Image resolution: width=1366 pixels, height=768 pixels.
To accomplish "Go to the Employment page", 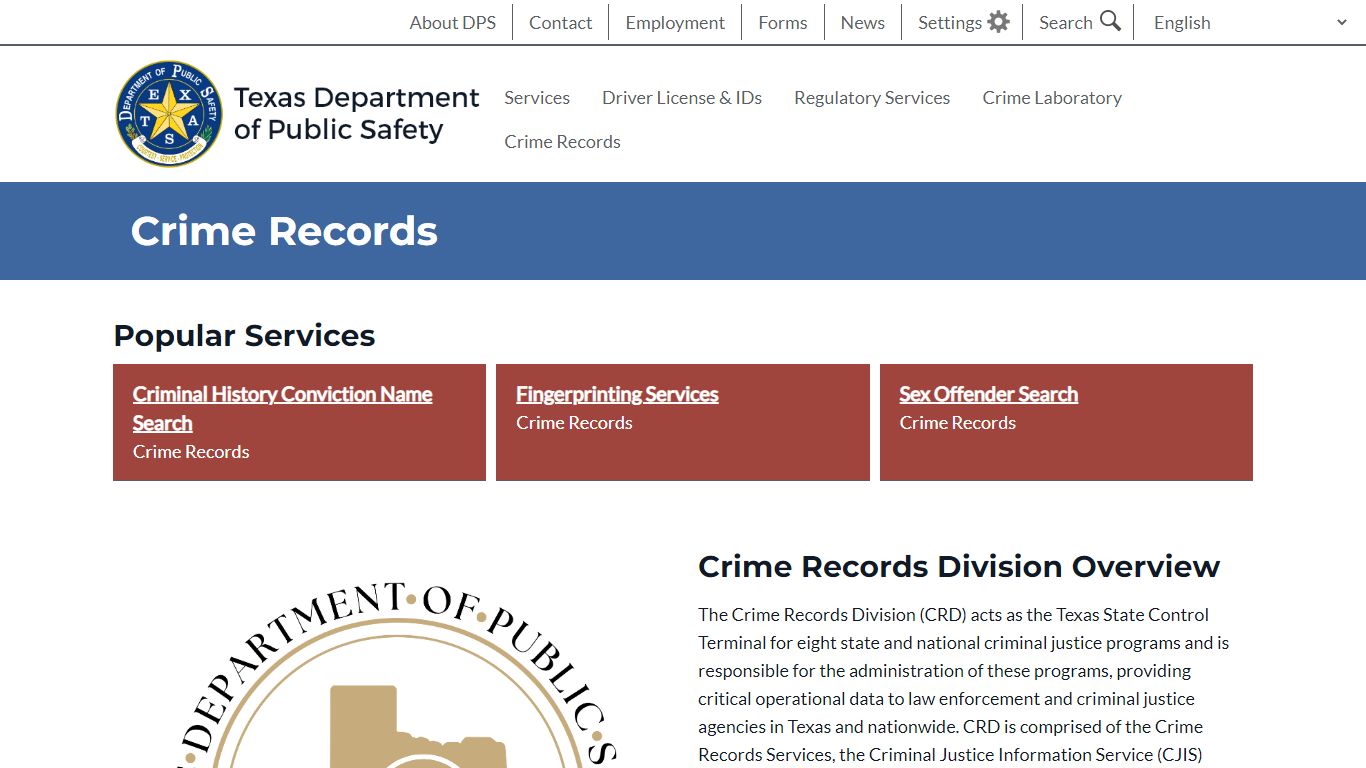I will coord(675,22).
